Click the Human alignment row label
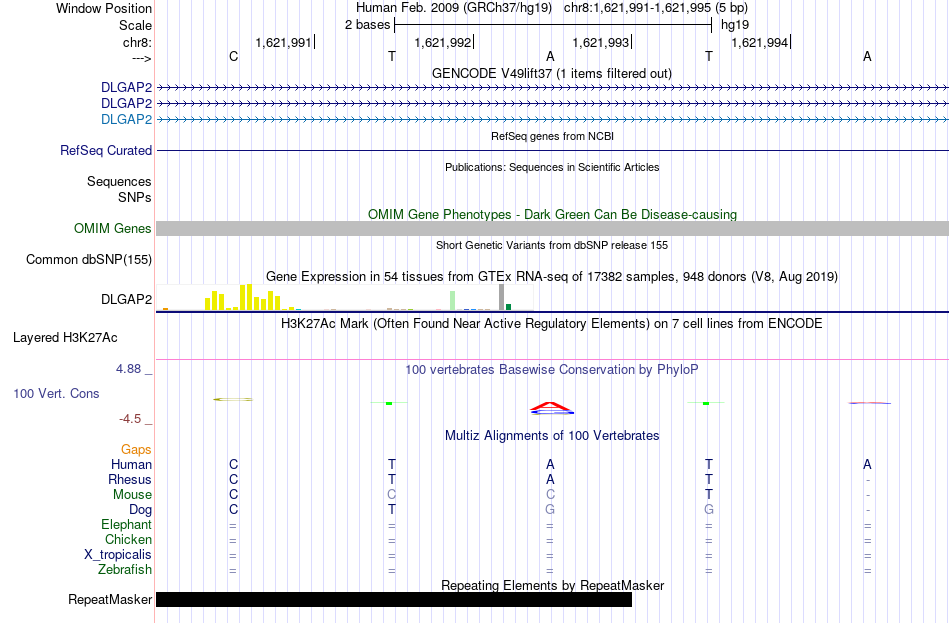The width and height of the screenshot is (950, 623). coord(131,465)
